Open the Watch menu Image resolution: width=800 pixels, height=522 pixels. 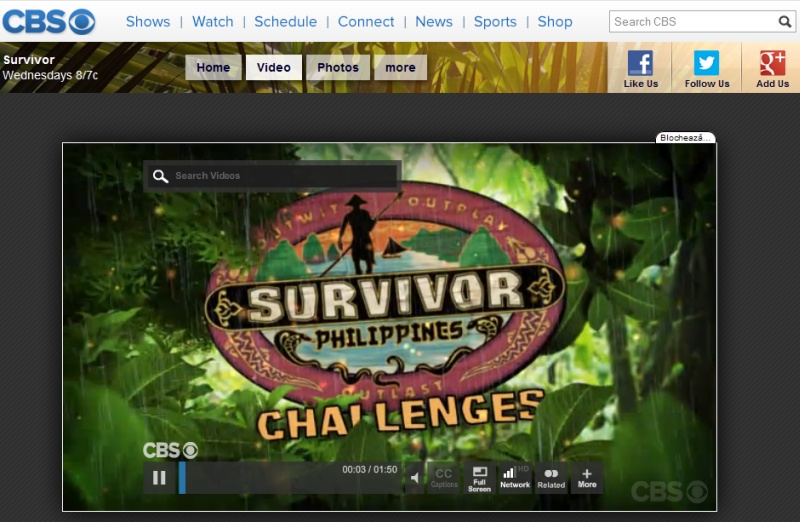213,21
